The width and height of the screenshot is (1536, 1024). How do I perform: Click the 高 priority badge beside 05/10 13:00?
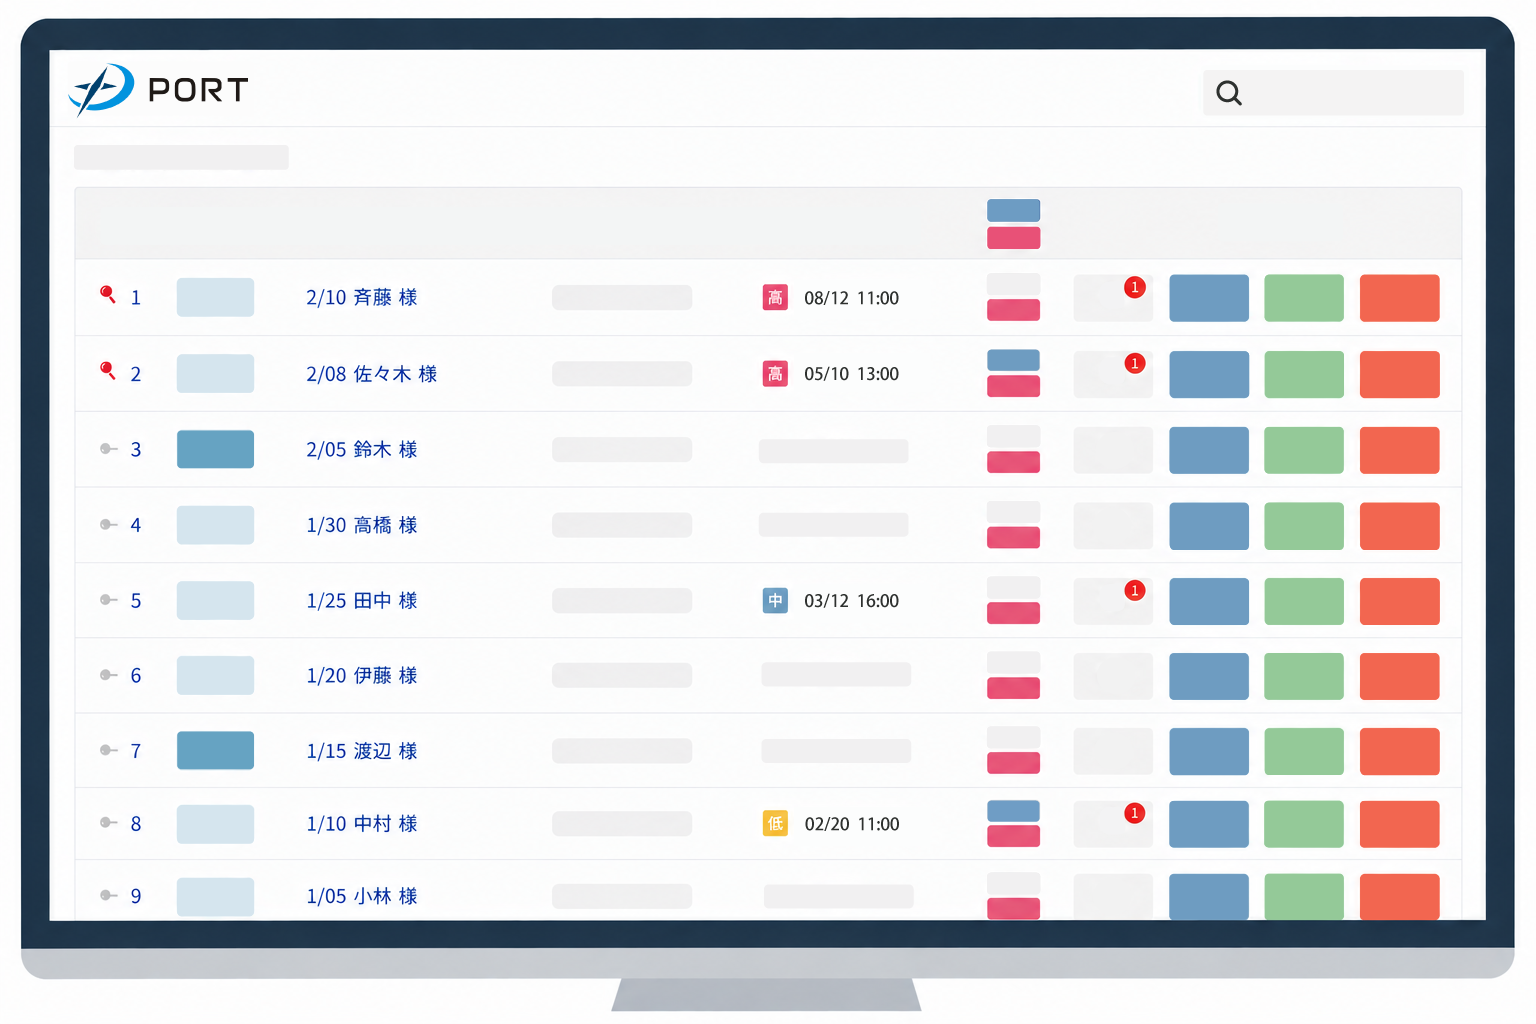tap(775, 374)
